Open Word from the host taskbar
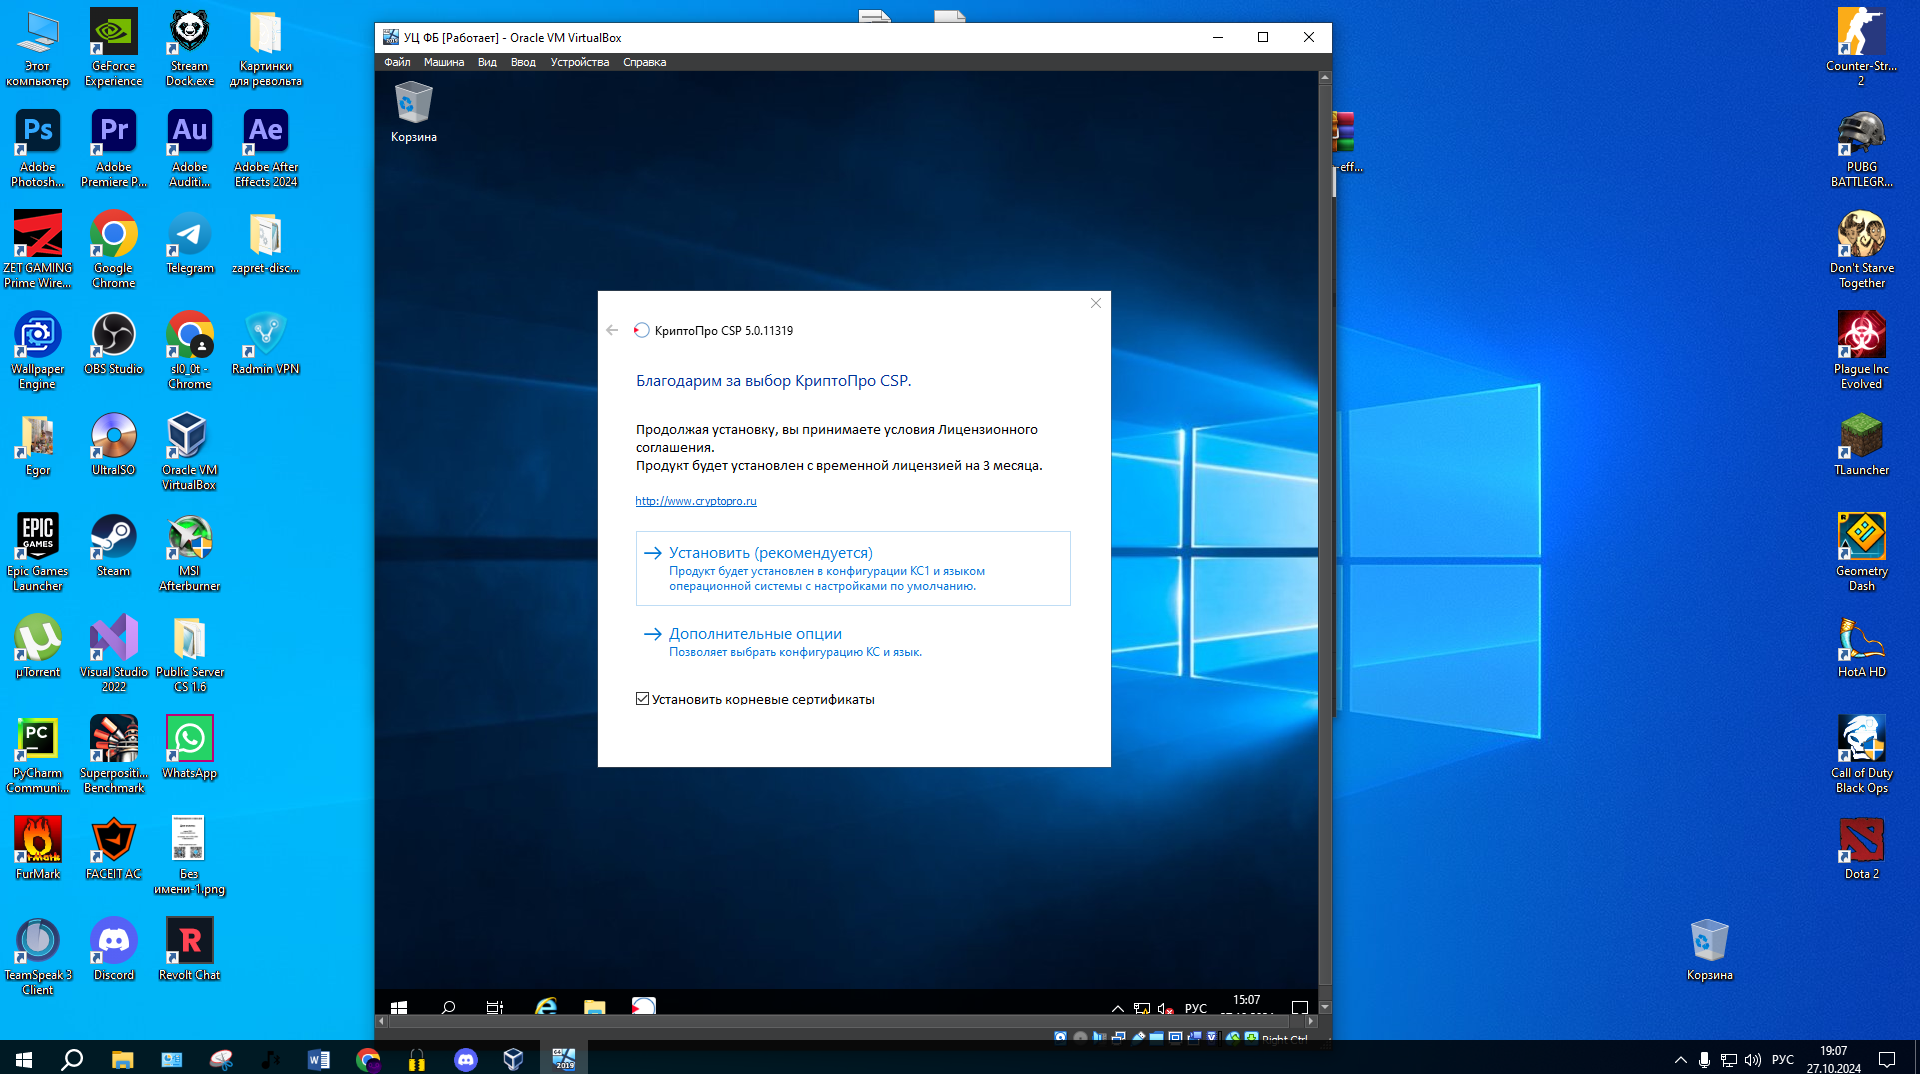 (x=319, y=1059)
